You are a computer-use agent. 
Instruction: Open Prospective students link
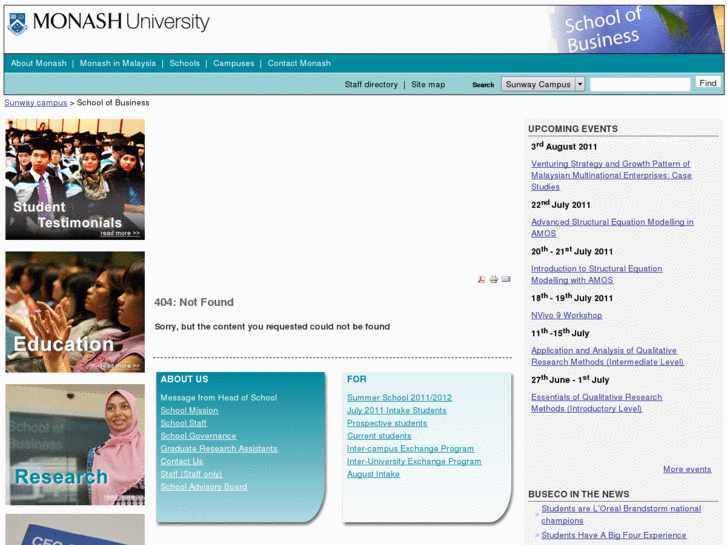click(387, 423)
